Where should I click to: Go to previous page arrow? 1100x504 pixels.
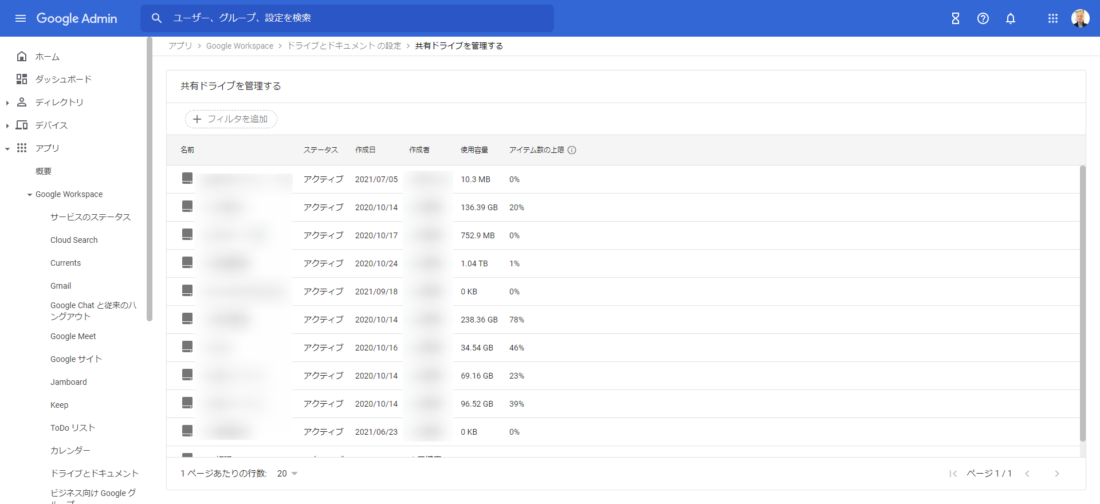[x=1027, y=474]
